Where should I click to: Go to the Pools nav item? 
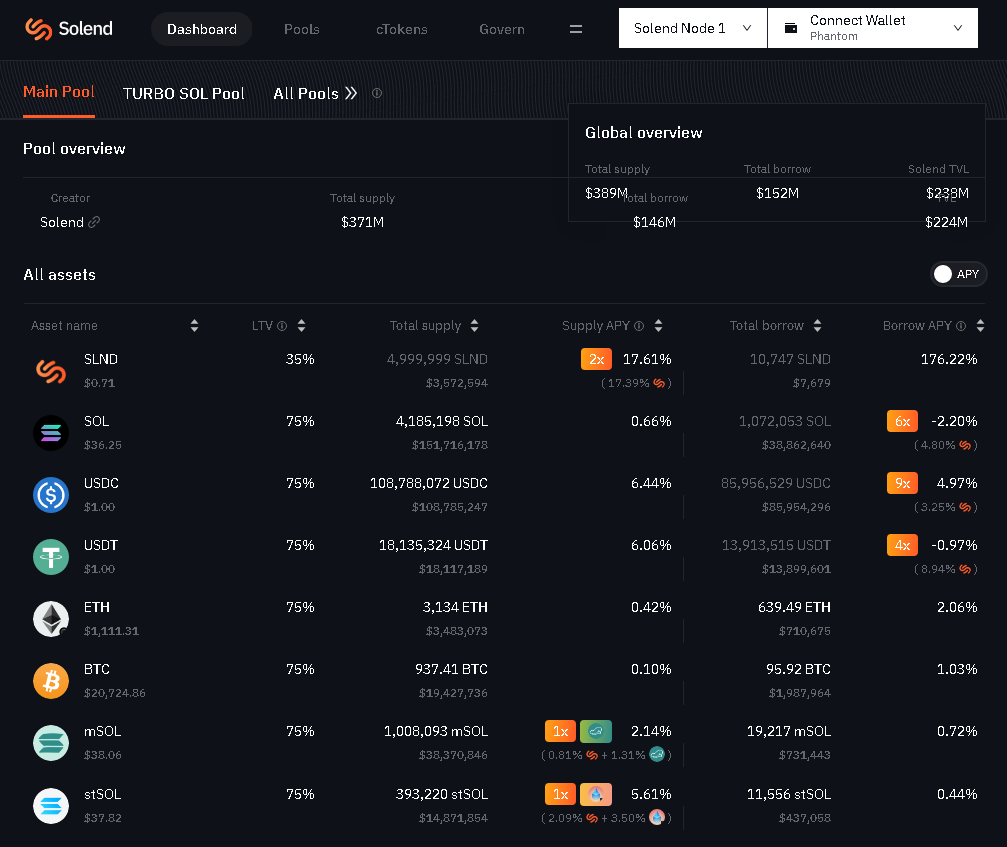[302, 29]
